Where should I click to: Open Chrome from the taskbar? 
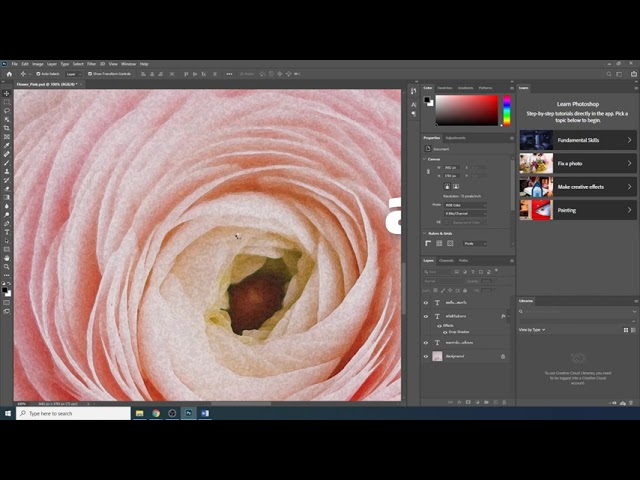pyautogui.click(x=156, y=413)
